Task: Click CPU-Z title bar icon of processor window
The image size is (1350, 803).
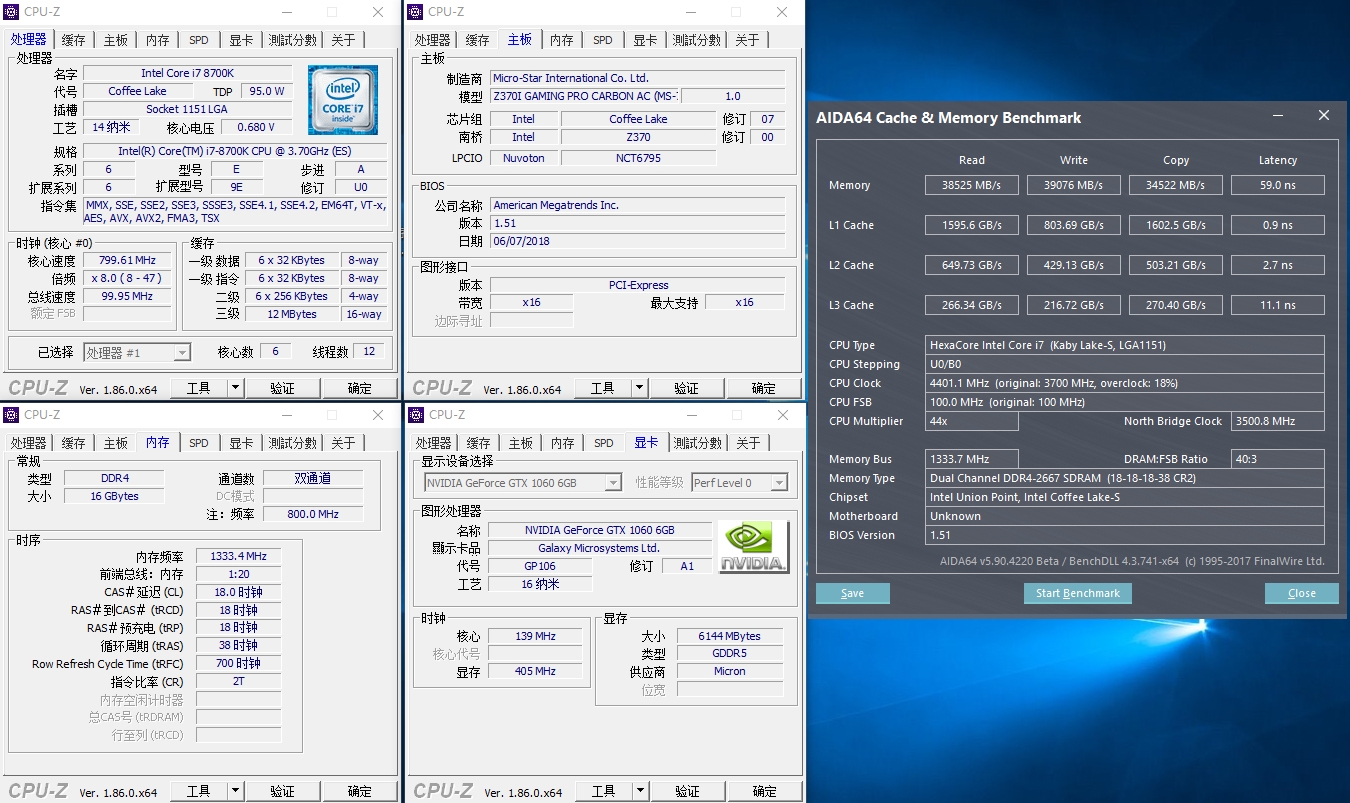Action: click(x=12, y=12)
